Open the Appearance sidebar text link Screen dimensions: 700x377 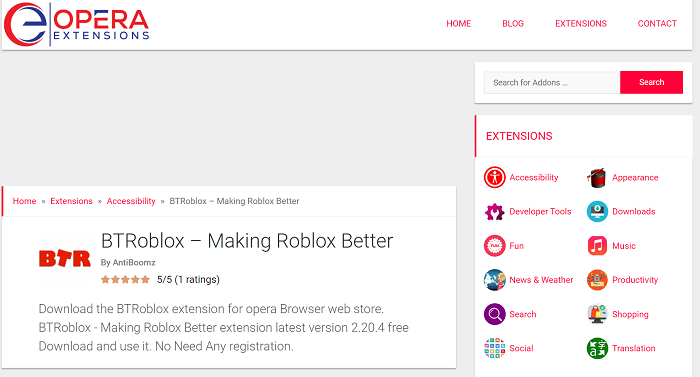[x=635, y=177]
